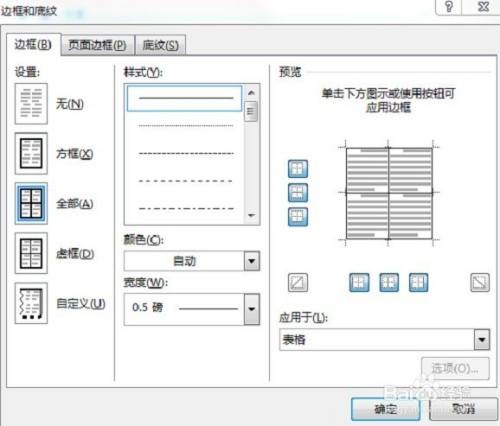Toggle the diagonal down border button

[480, 283]
